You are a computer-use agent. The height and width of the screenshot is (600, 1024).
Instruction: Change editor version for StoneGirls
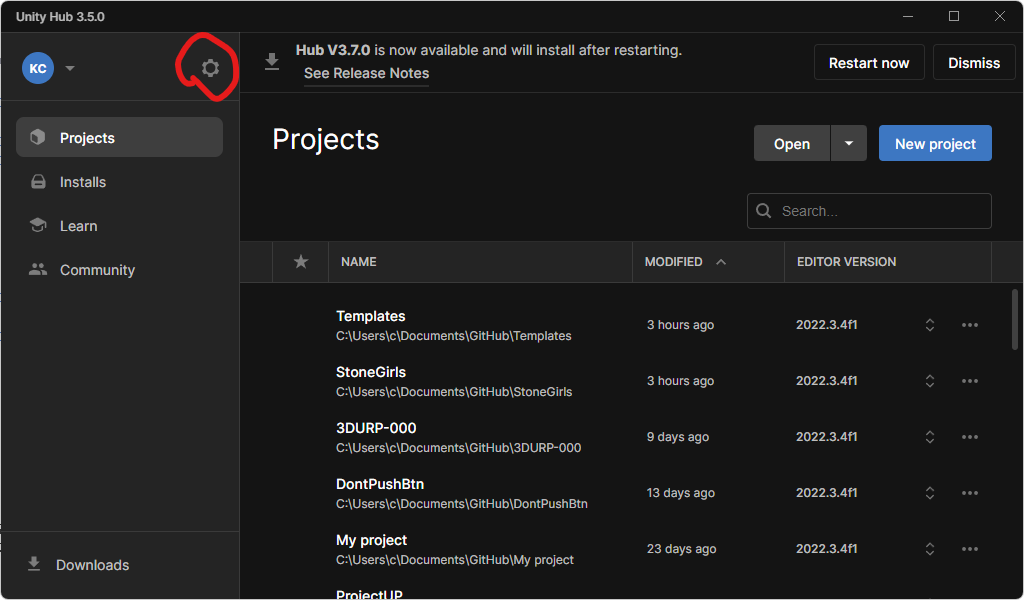click(929, 381)
